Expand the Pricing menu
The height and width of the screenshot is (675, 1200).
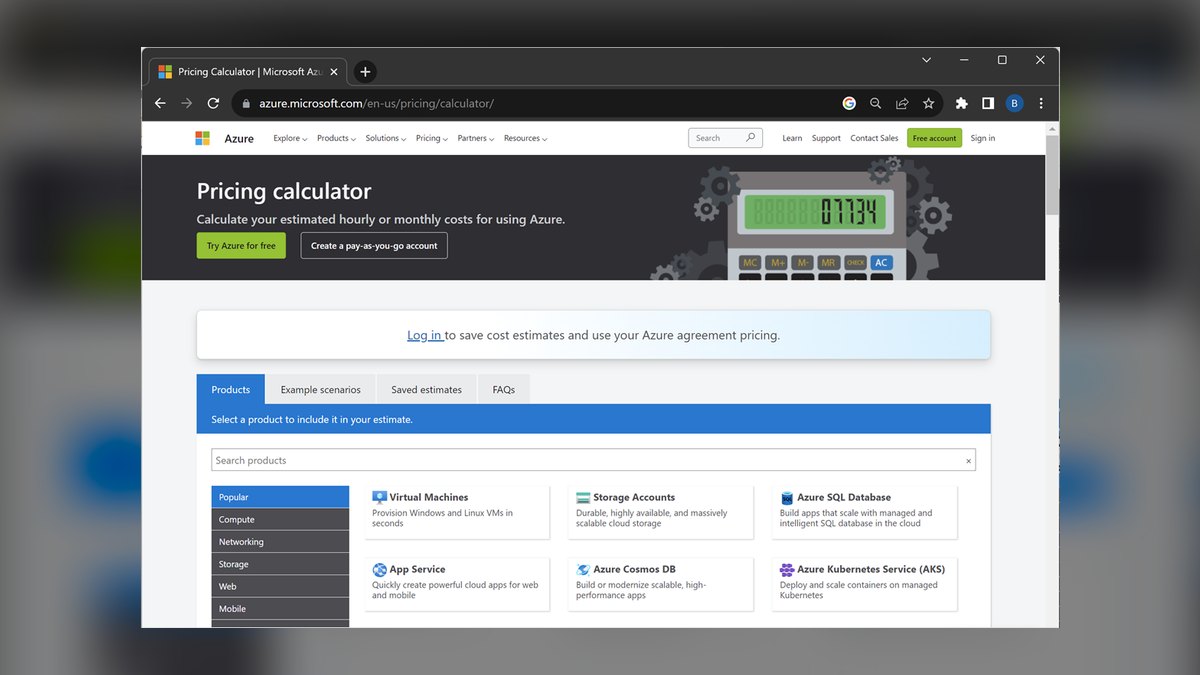(432, 138)
